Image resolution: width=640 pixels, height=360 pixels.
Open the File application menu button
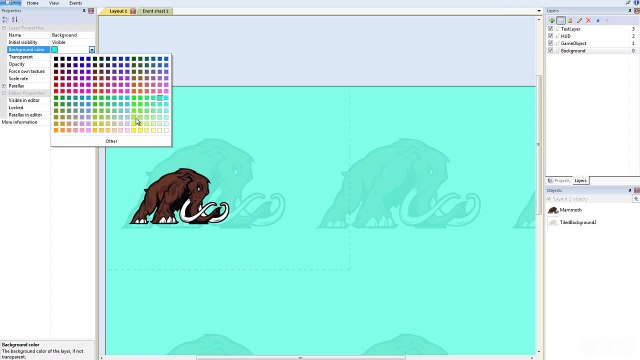(x=11, y=2)
